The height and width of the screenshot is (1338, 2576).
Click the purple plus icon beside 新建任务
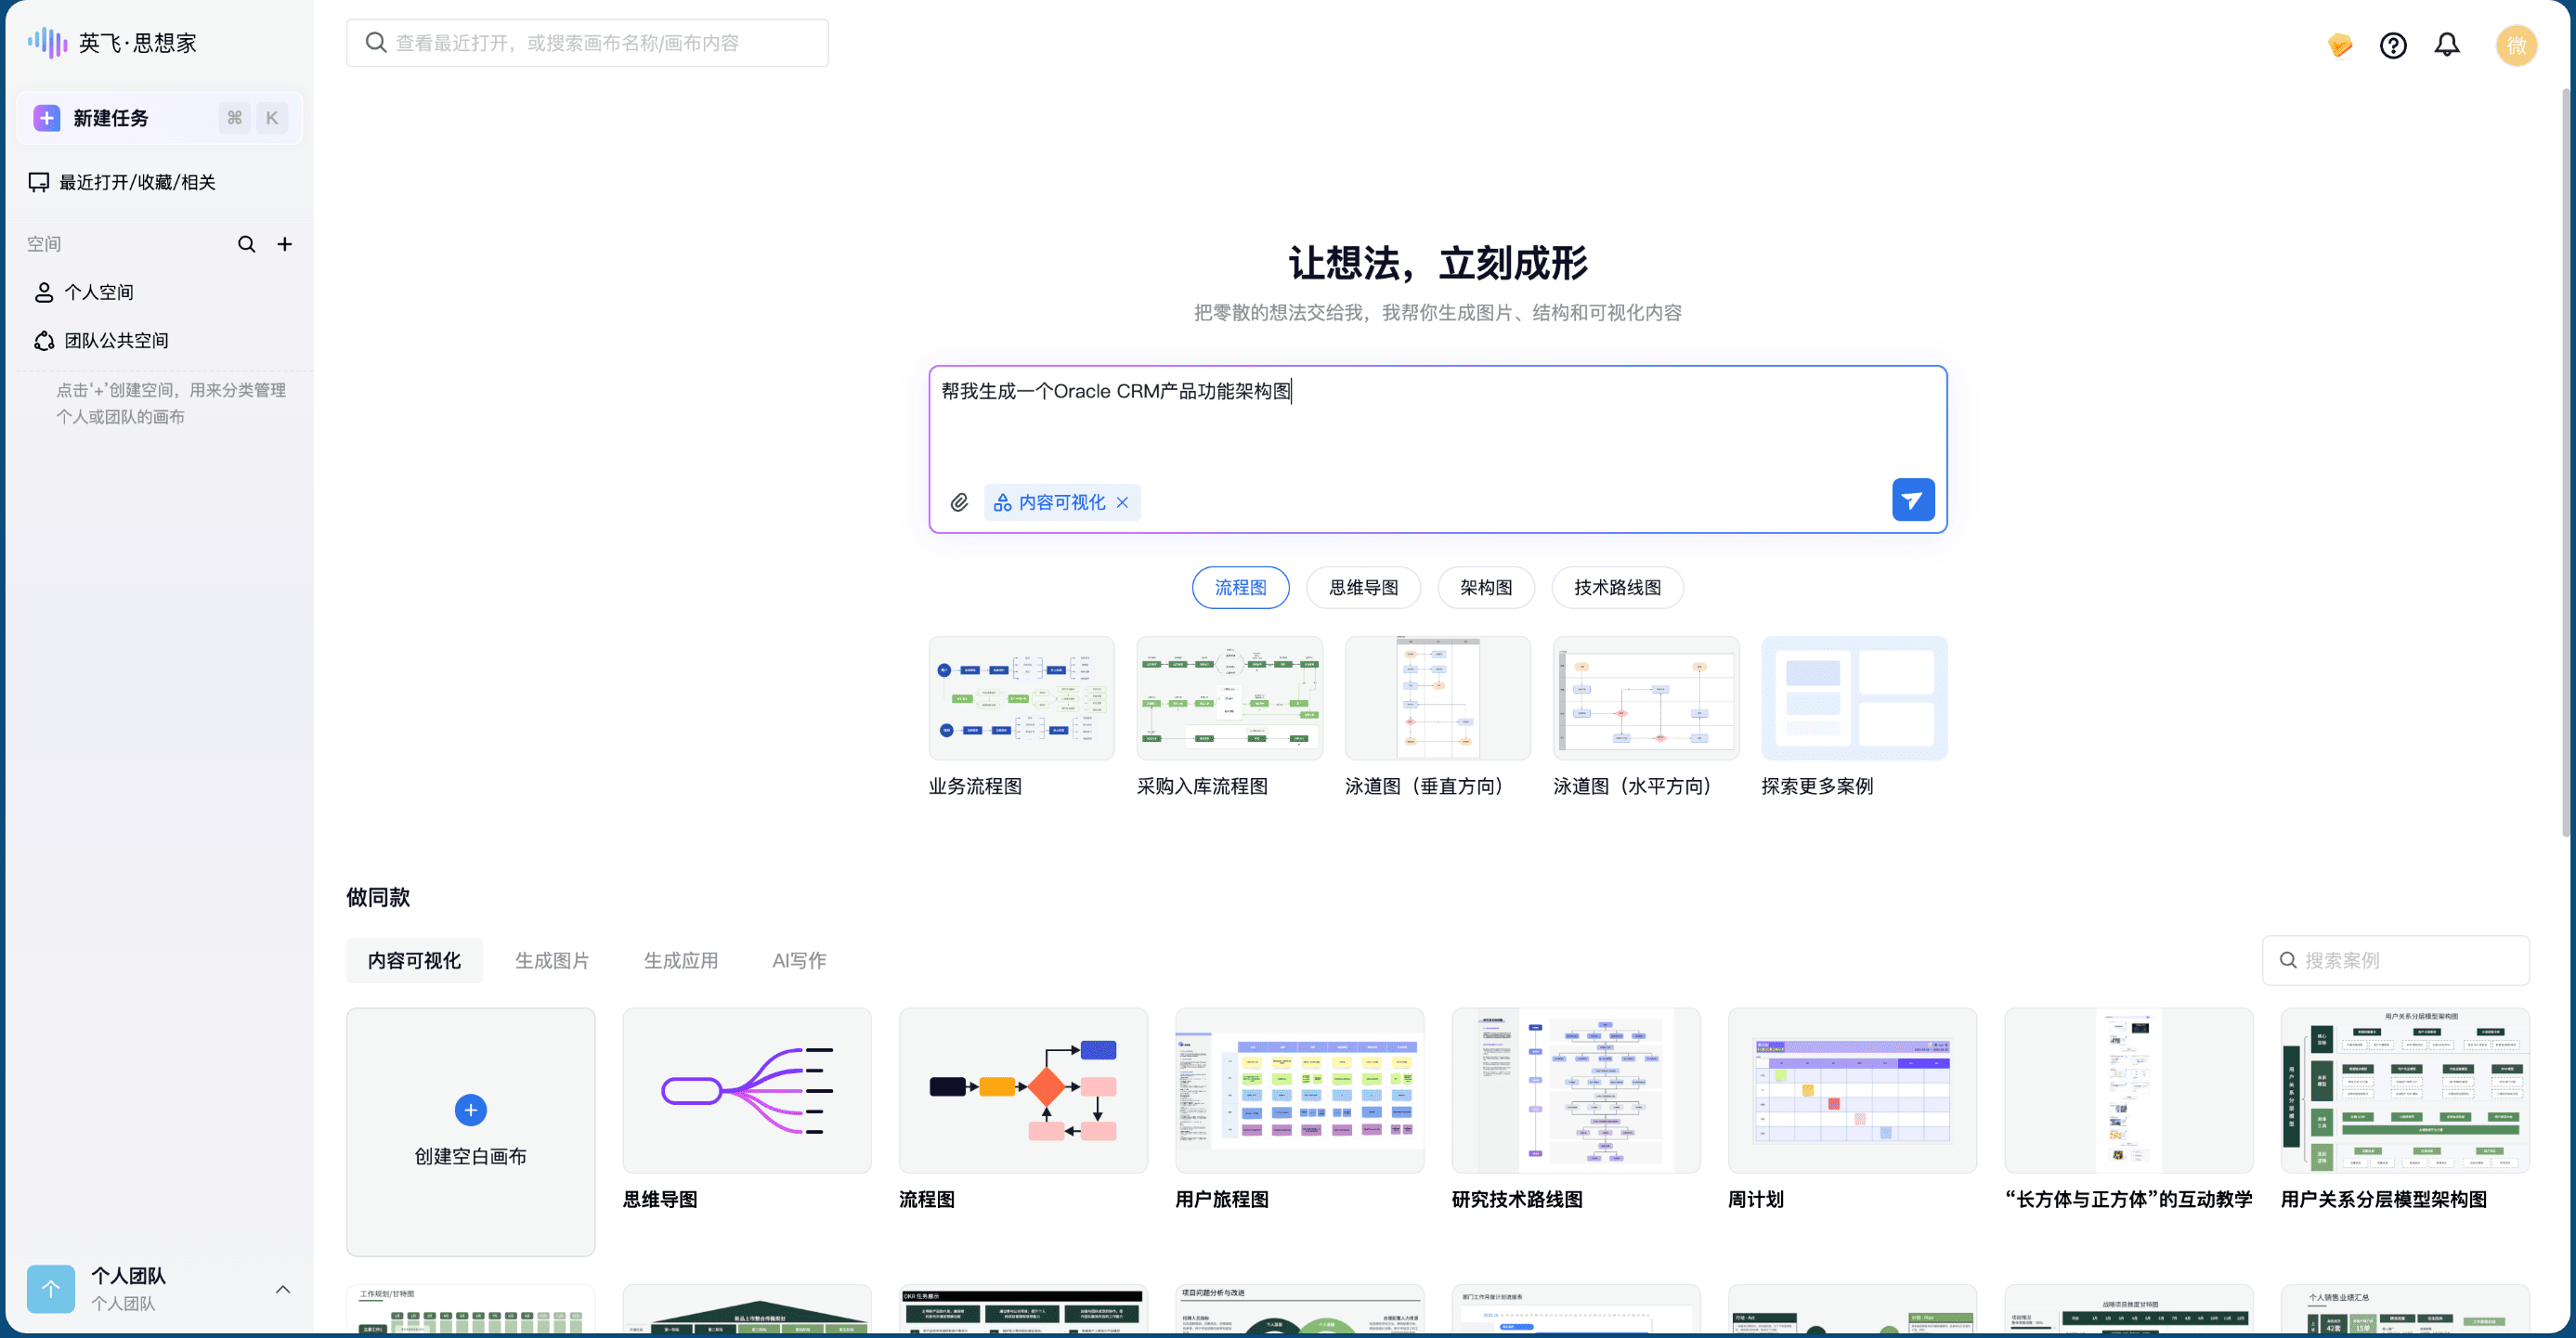(x=46, y=118)
